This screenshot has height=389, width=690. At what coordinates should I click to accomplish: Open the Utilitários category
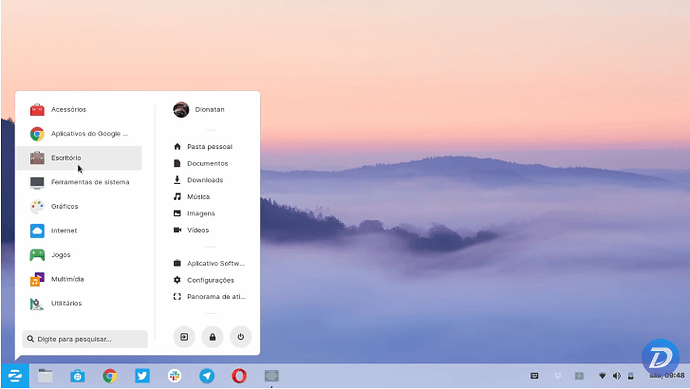pos(79,303)
